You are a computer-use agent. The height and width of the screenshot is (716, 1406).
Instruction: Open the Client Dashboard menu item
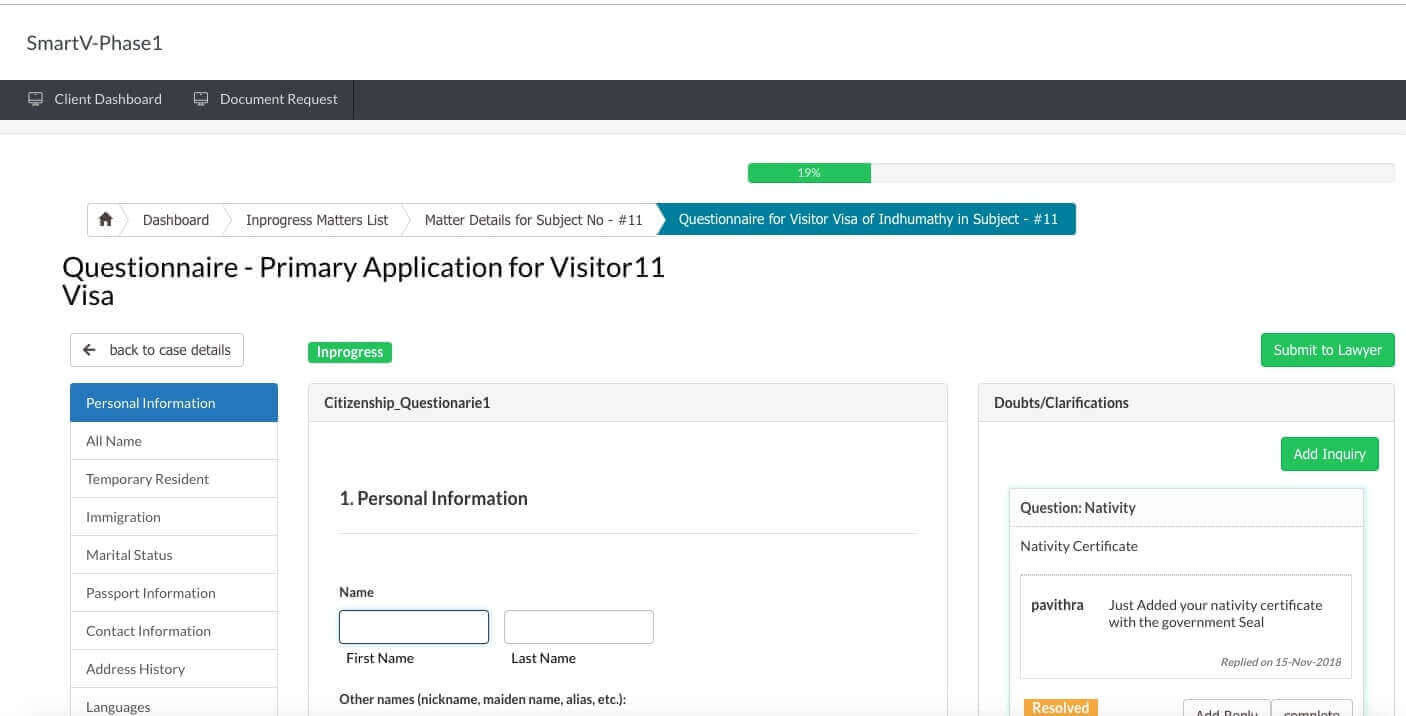(95, 99)
